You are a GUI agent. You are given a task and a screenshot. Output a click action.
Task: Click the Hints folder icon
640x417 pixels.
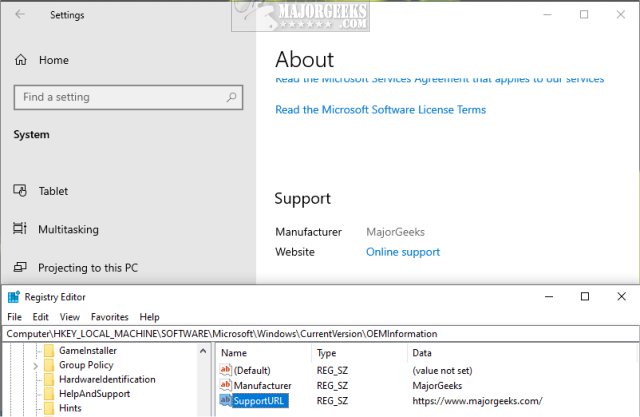(49, 408)
